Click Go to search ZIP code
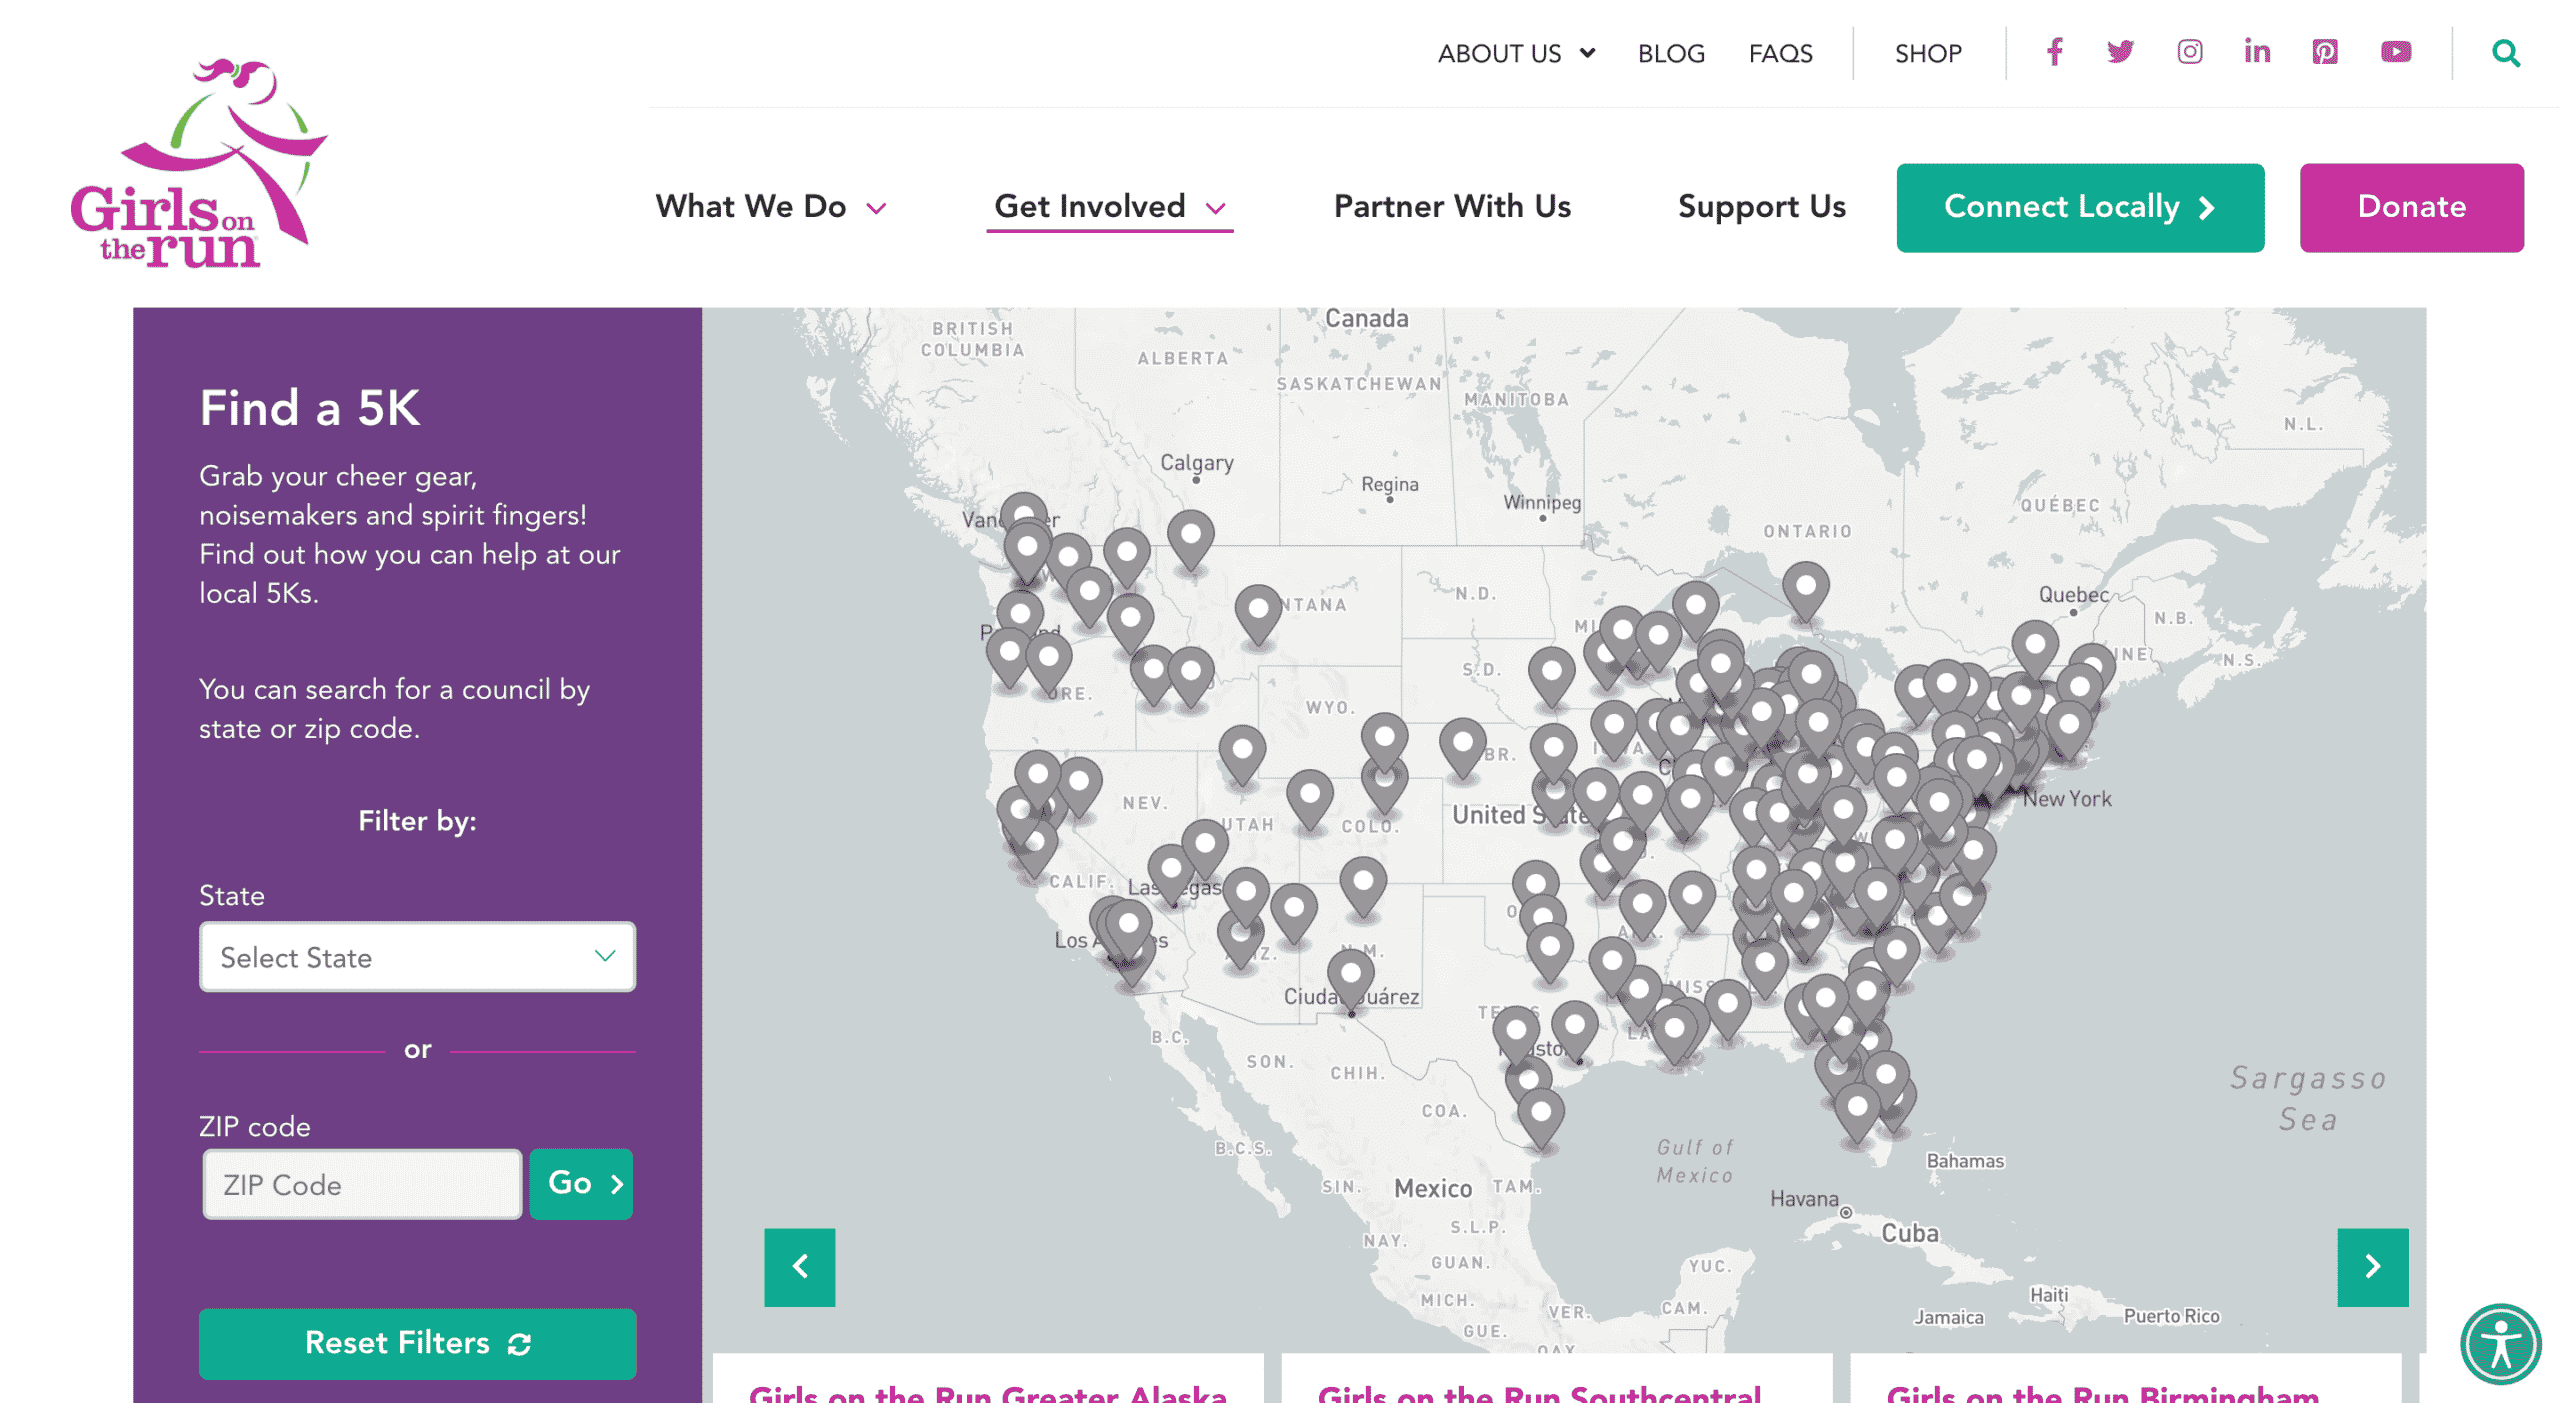 (580, 1183)
